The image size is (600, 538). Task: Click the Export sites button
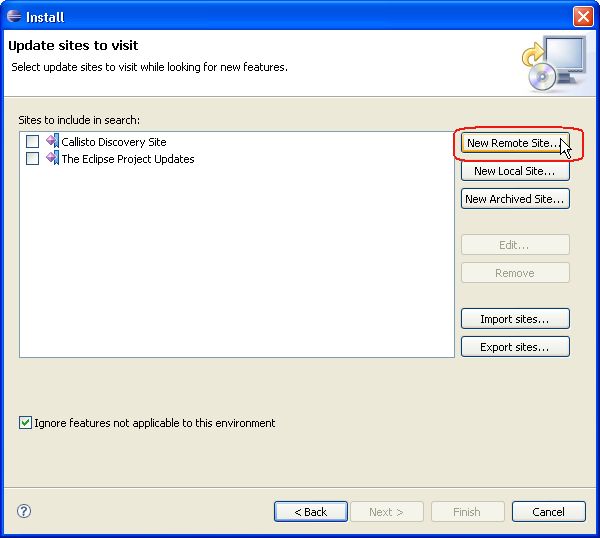515,347
